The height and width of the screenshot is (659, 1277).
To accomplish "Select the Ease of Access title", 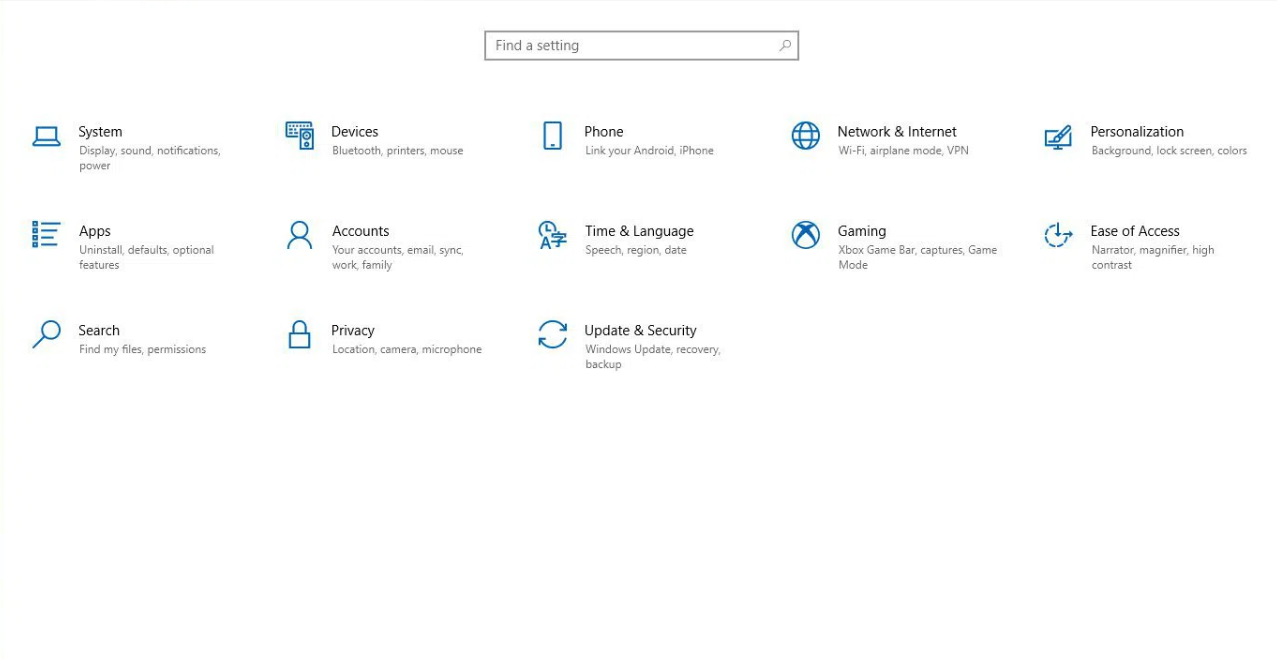I will (1134, 231).
